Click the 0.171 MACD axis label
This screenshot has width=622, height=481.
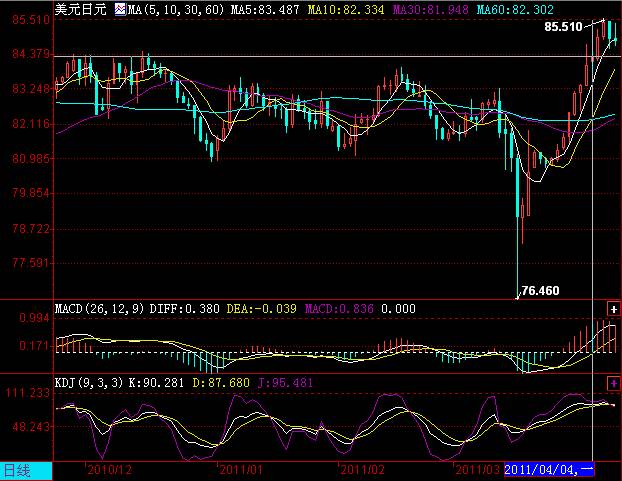(x=35, y=346)
